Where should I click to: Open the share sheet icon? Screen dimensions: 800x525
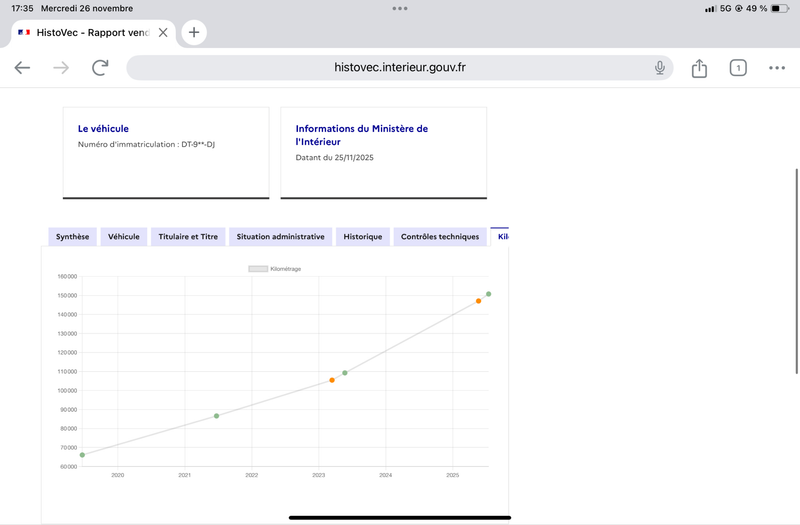click(699, 68)
